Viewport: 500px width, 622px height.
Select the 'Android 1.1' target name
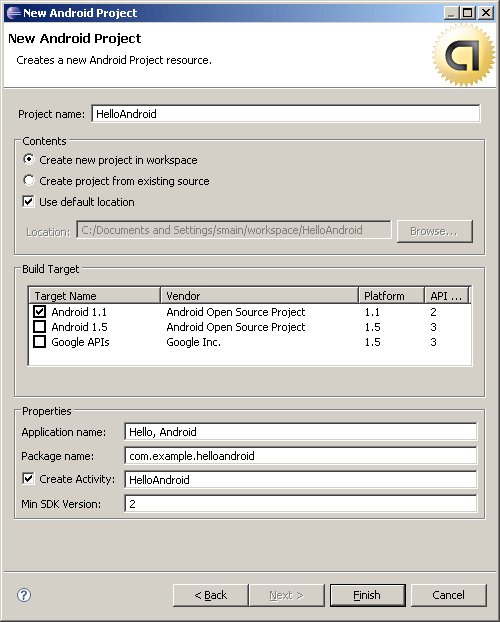point(79,312)
